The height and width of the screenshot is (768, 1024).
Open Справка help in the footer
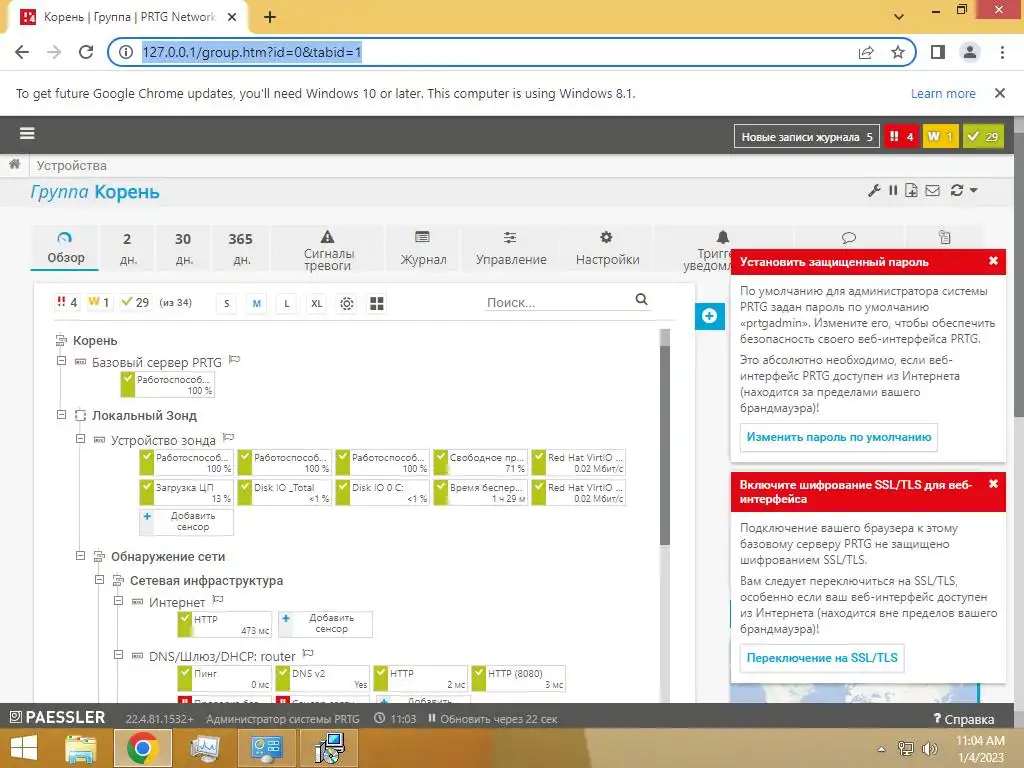point(964,719)
